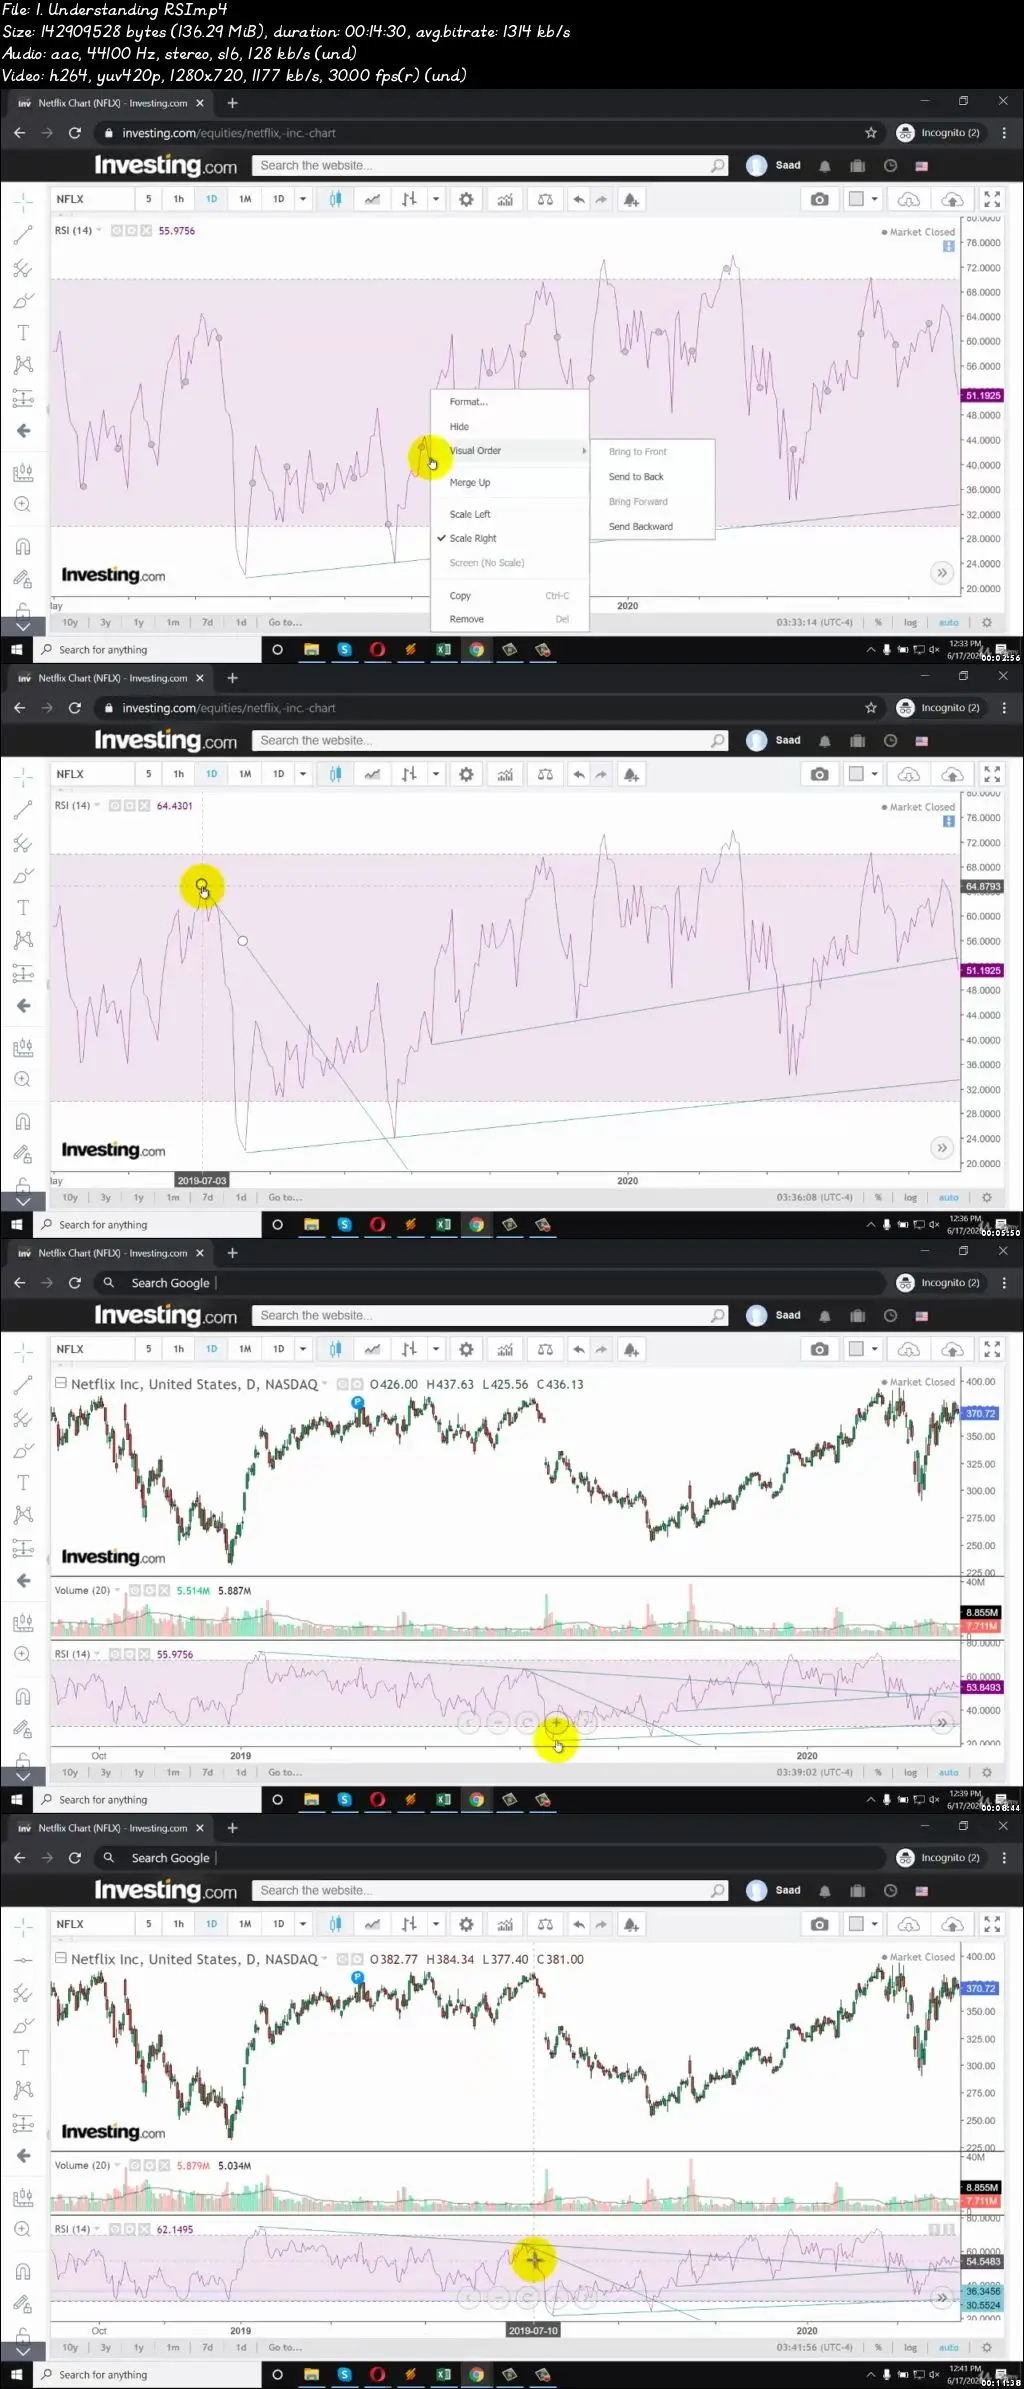Viewport: 1024px width, 2389px height.
Task: Collapse Netflix Inc series beside O382.77
Action: click(x=61, y=1959)
